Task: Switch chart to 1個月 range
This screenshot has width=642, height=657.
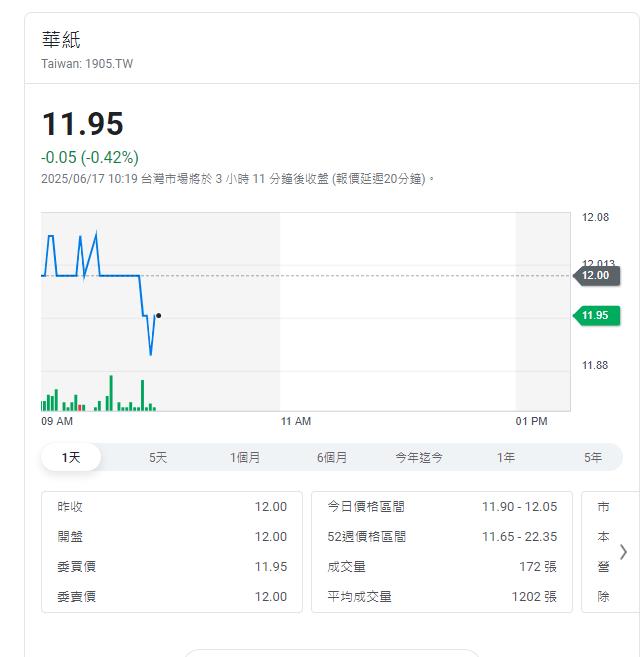Action: point(245,457)
